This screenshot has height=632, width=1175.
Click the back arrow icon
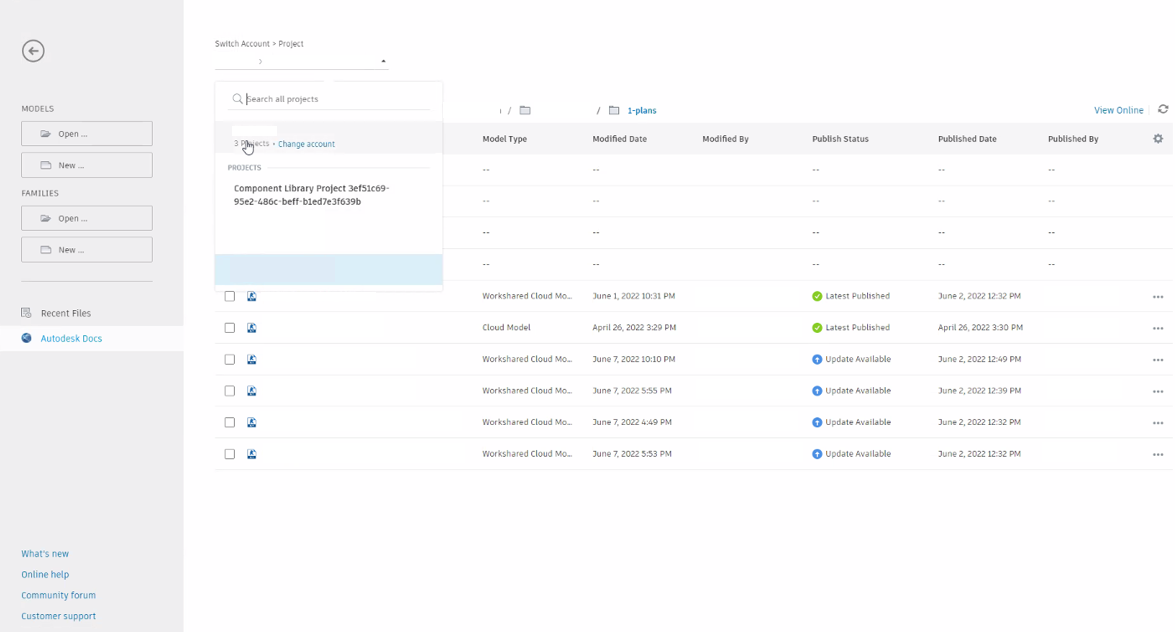pos(33,51)
